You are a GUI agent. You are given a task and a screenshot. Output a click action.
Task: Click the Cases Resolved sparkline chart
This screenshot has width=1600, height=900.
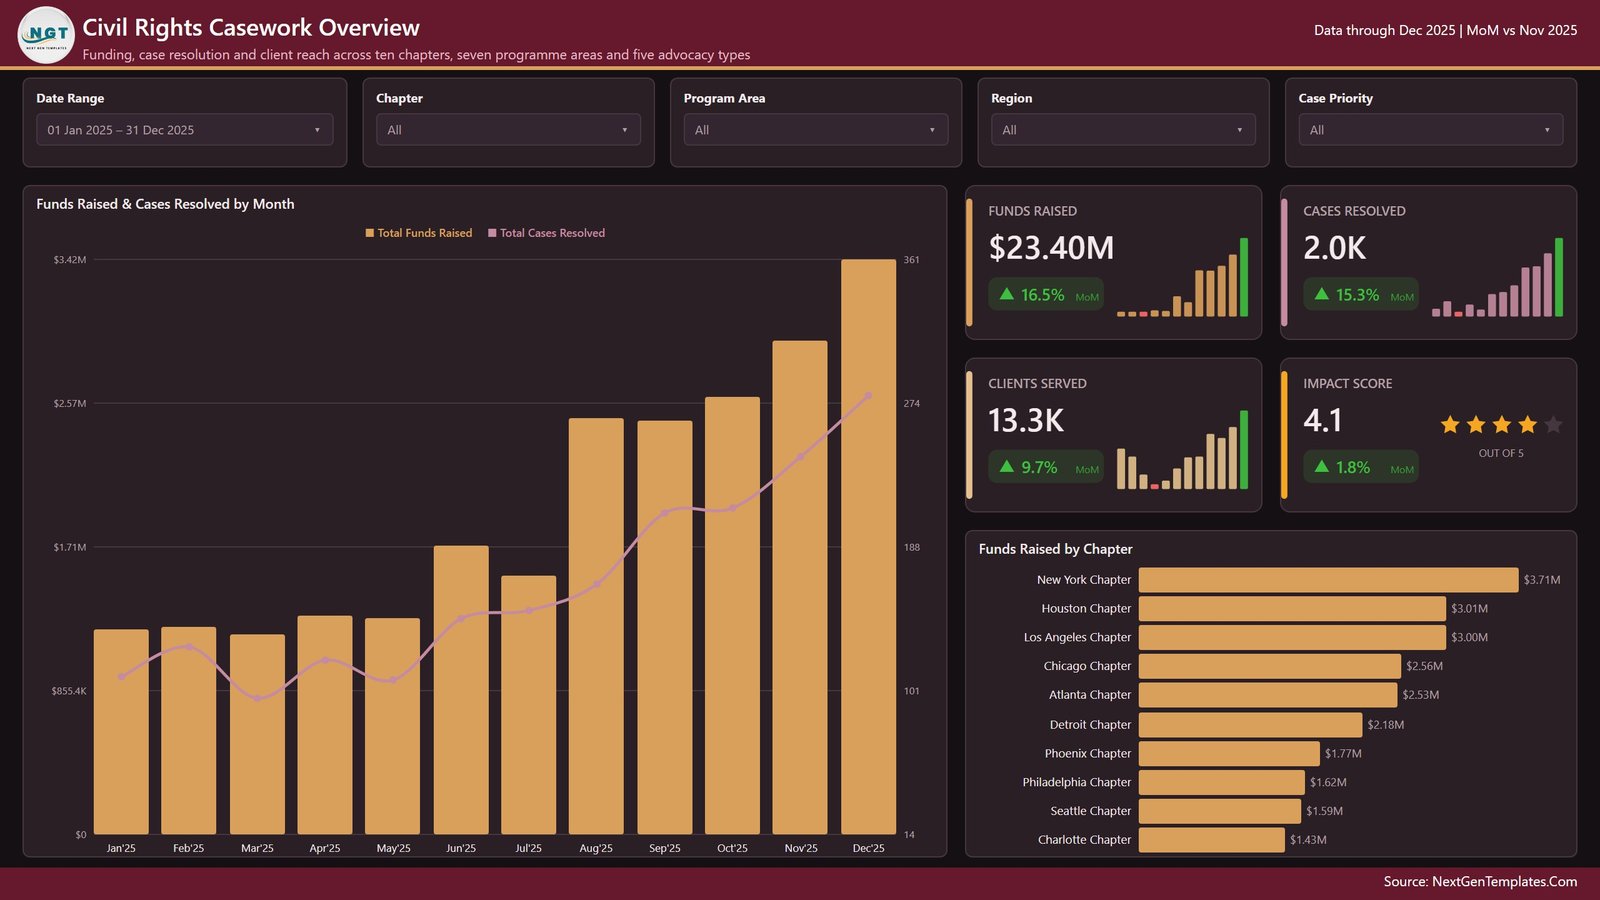point(1497,277)
